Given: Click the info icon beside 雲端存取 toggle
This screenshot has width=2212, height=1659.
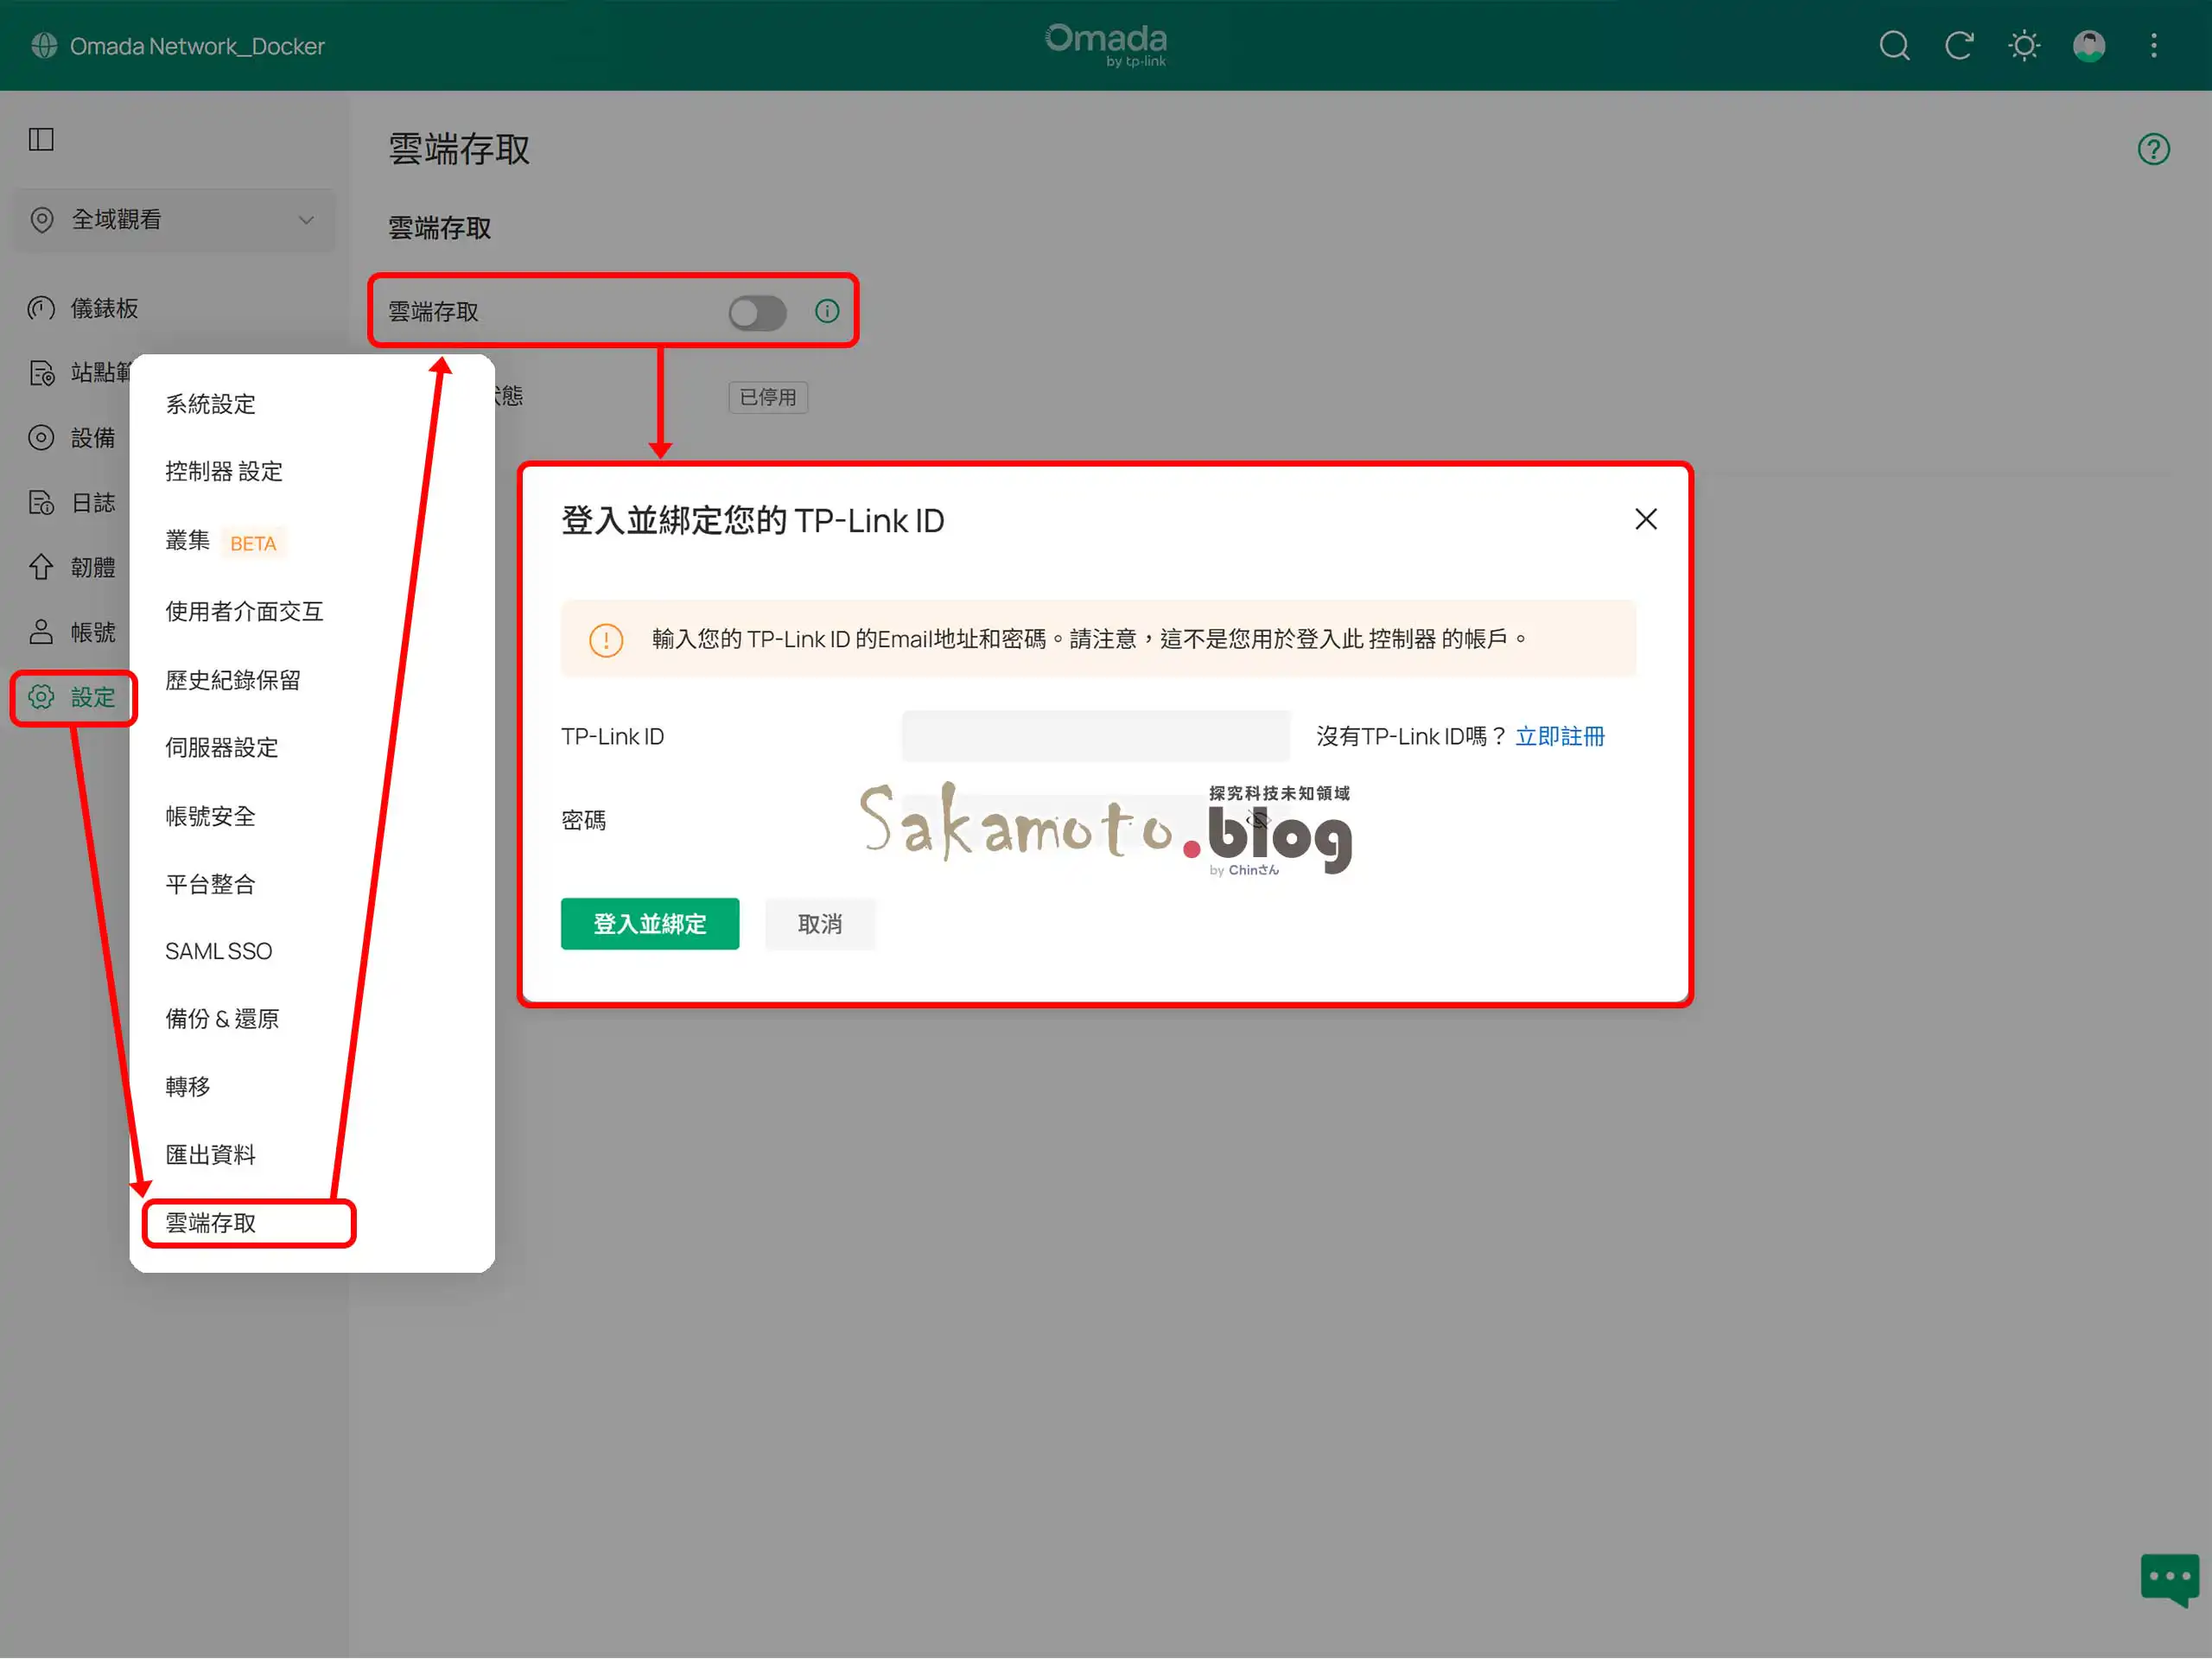Looking at the screenshot, I should (x=826, y=311).
